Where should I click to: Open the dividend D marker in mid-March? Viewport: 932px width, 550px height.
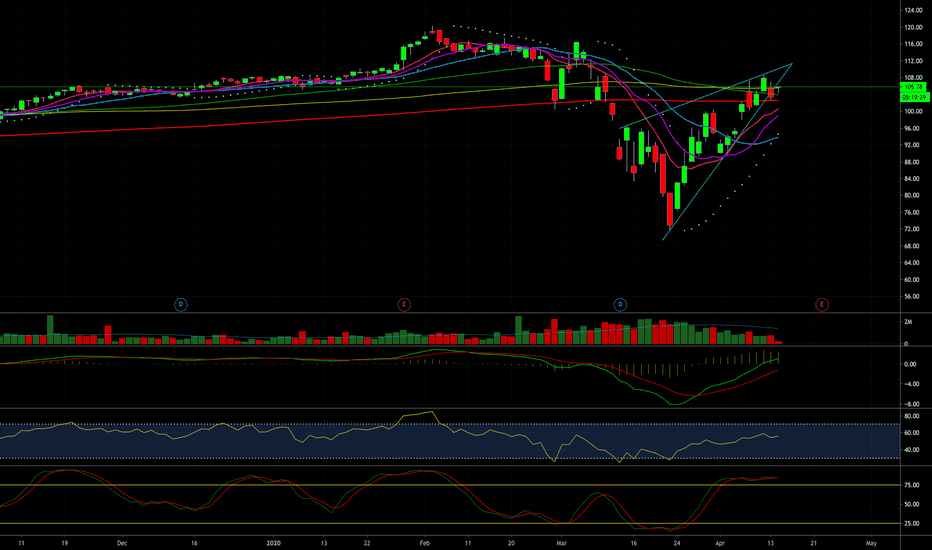click(x=620, y=304)
